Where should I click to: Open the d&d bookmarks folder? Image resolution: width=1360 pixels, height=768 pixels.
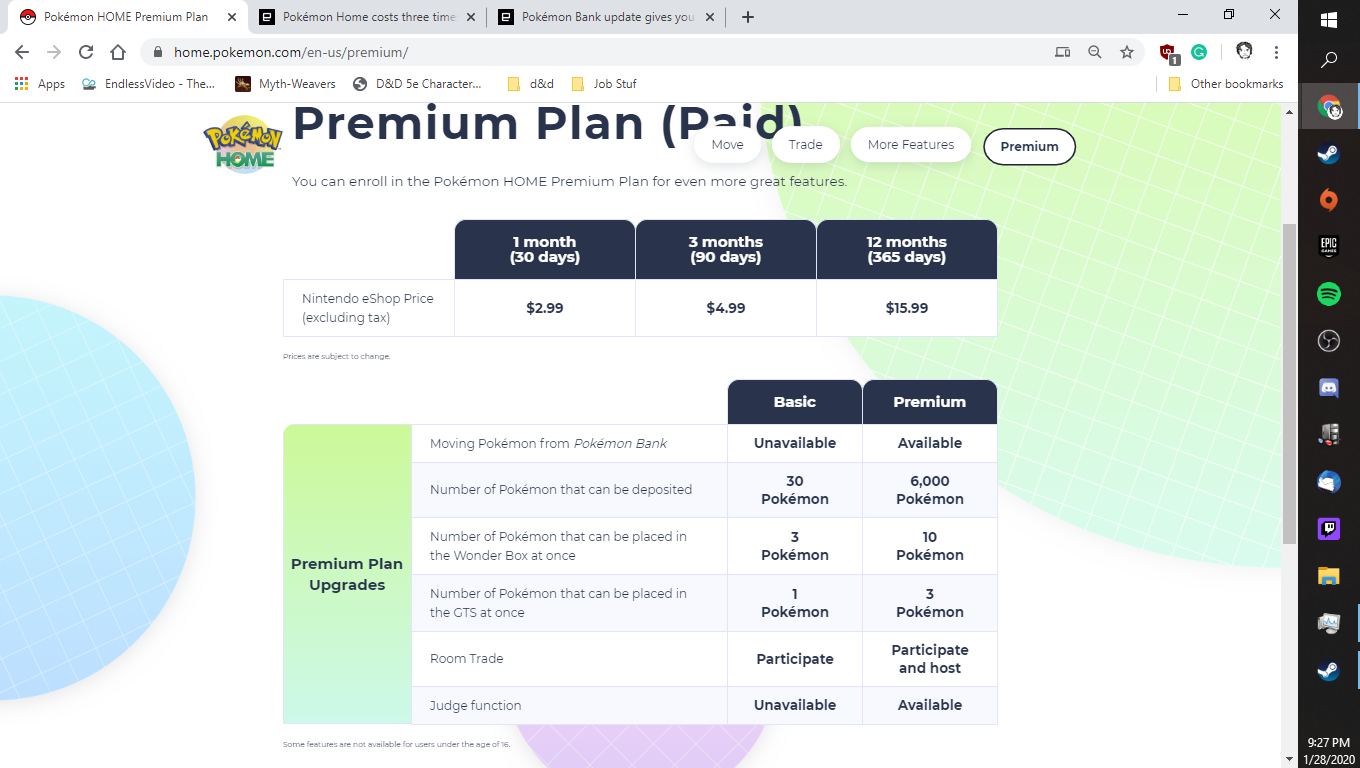[x=529, y=84]
